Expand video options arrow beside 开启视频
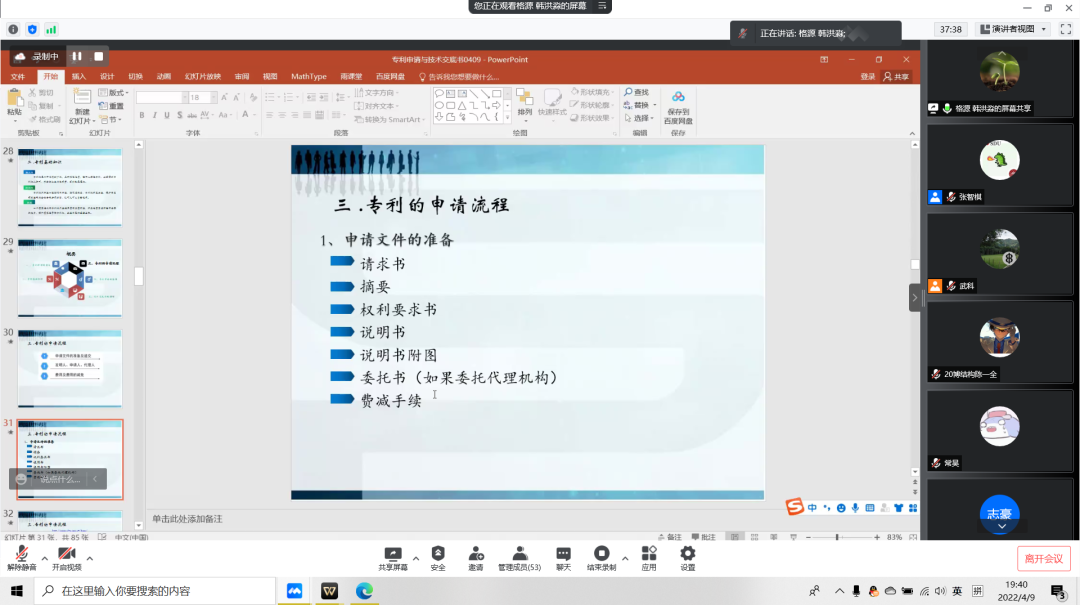 coord(90,558)
